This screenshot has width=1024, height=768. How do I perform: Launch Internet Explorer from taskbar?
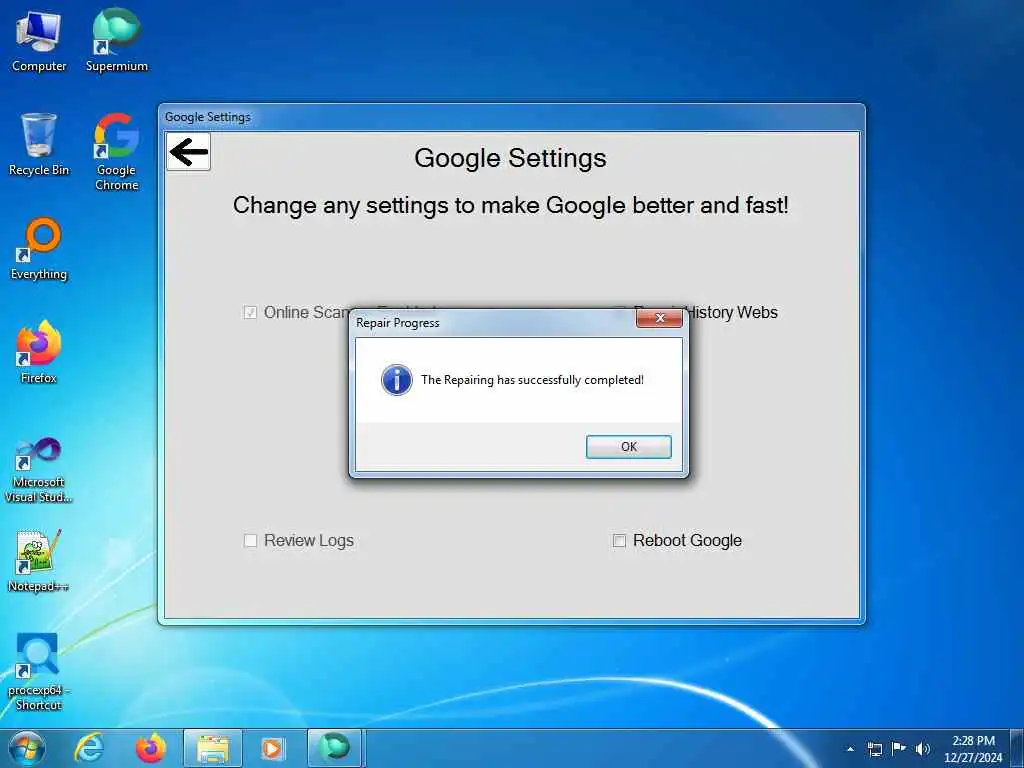89,748
